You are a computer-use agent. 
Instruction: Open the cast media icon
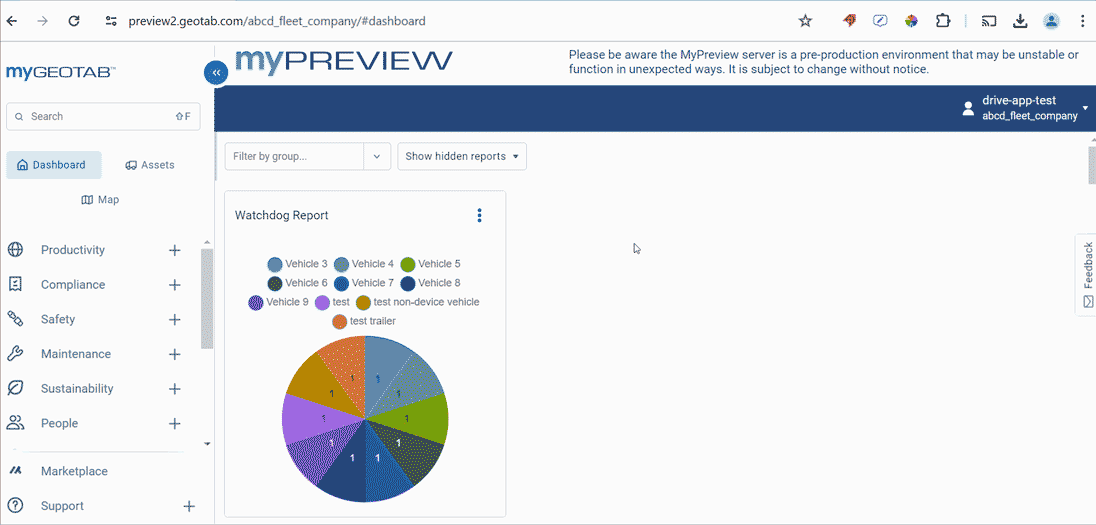point(988,21)
